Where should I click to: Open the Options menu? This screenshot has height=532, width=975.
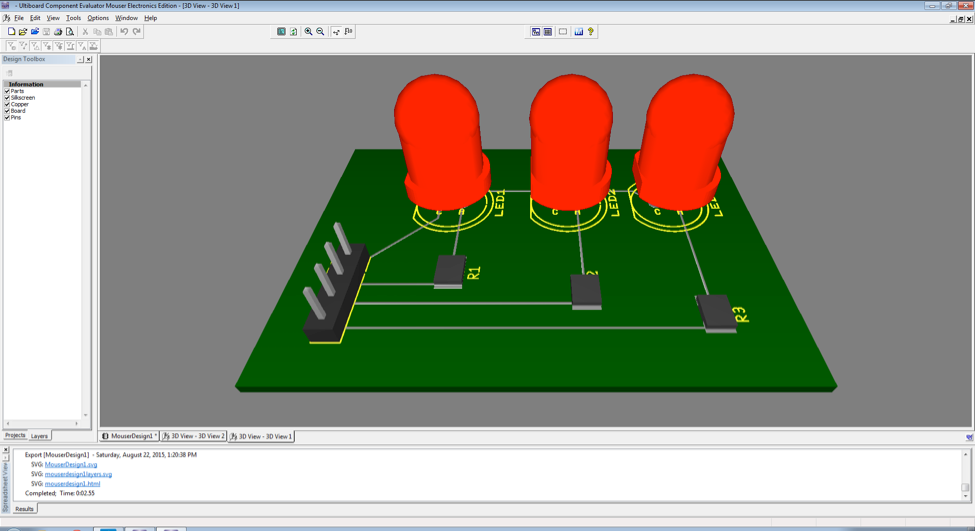tap(98, 18)
